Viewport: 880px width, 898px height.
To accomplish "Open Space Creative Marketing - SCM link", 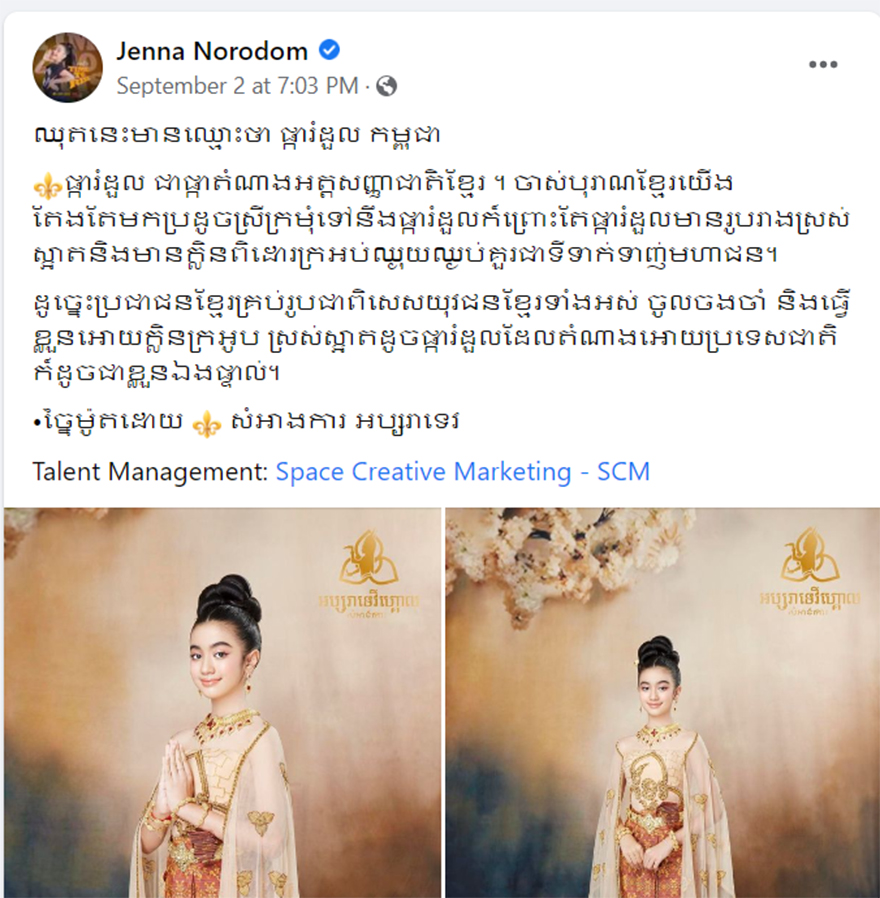I will tap(463, 472).
